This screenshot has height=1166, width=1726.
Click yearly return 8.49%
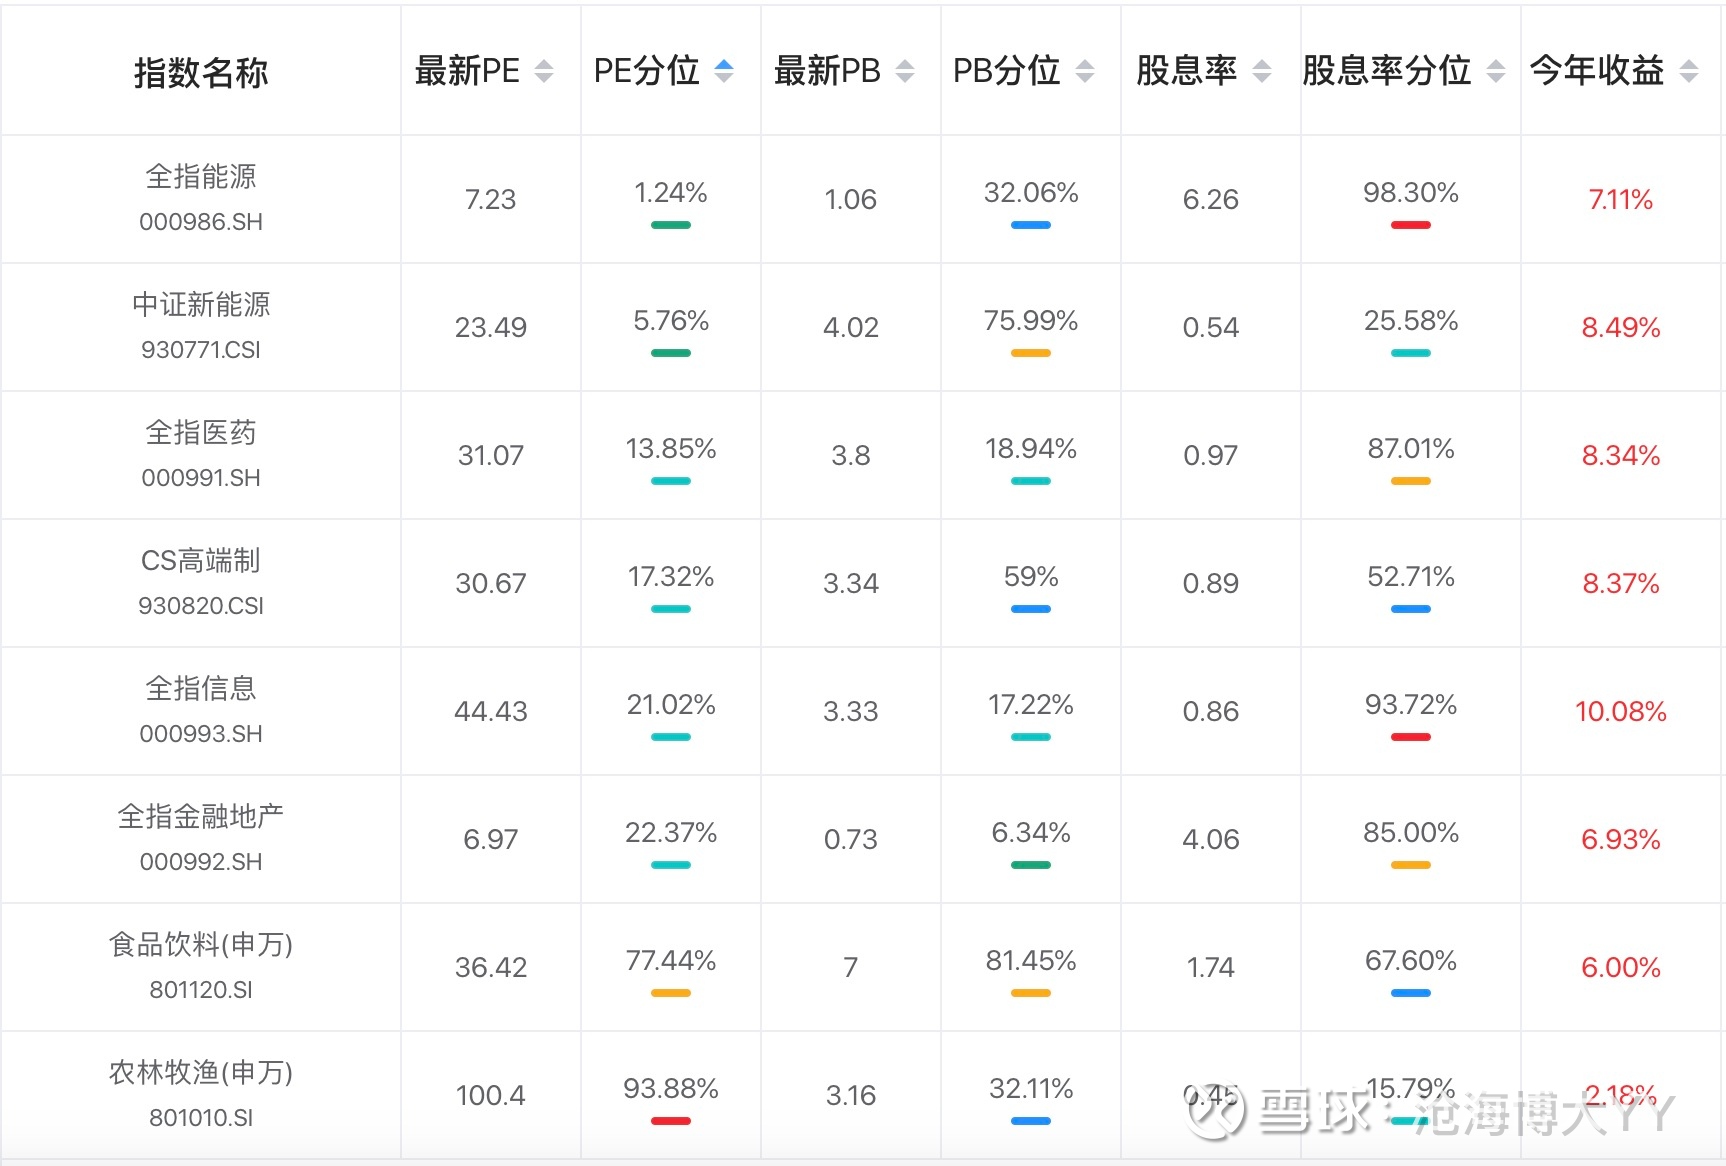(x=1621, y=328)
